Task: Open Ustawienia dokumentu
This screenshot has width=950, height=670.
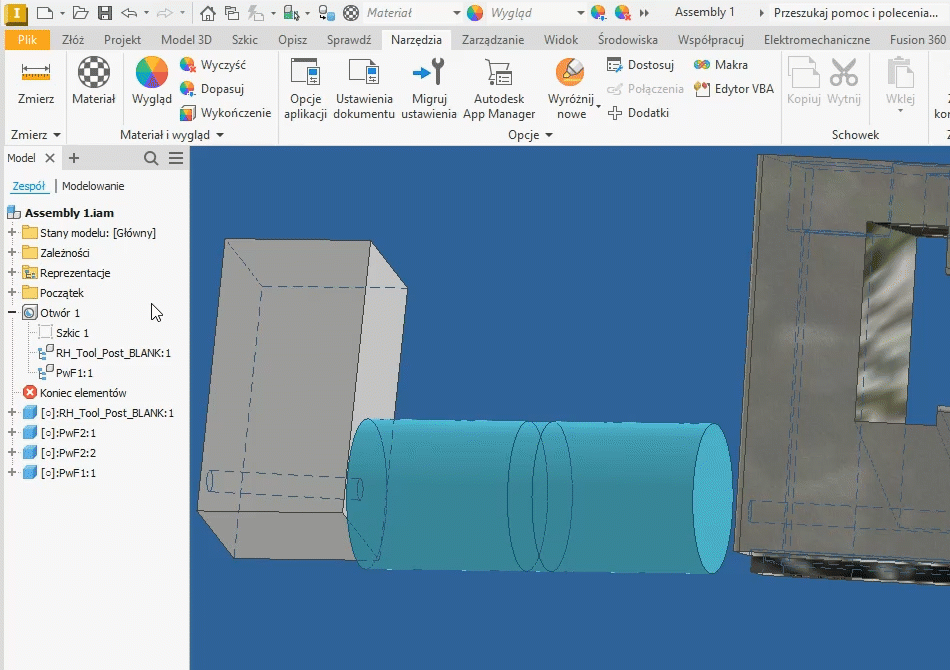Action: (x=364, y=88)
